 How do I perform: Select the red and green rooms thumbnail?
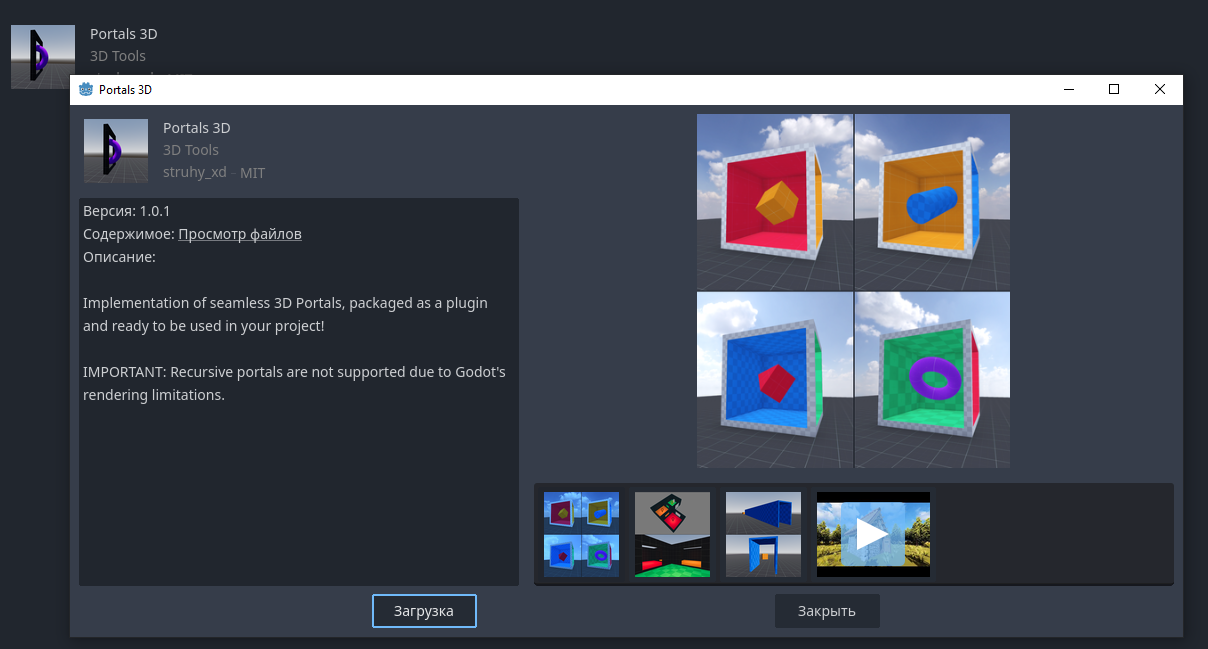point(672,534)
